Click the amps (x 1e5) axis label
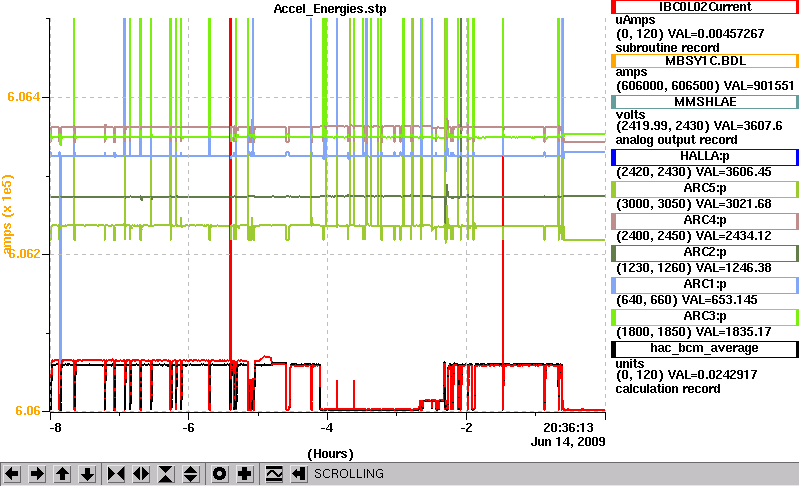Viewport: 799px width, 486px height. [x=7, y=214]
